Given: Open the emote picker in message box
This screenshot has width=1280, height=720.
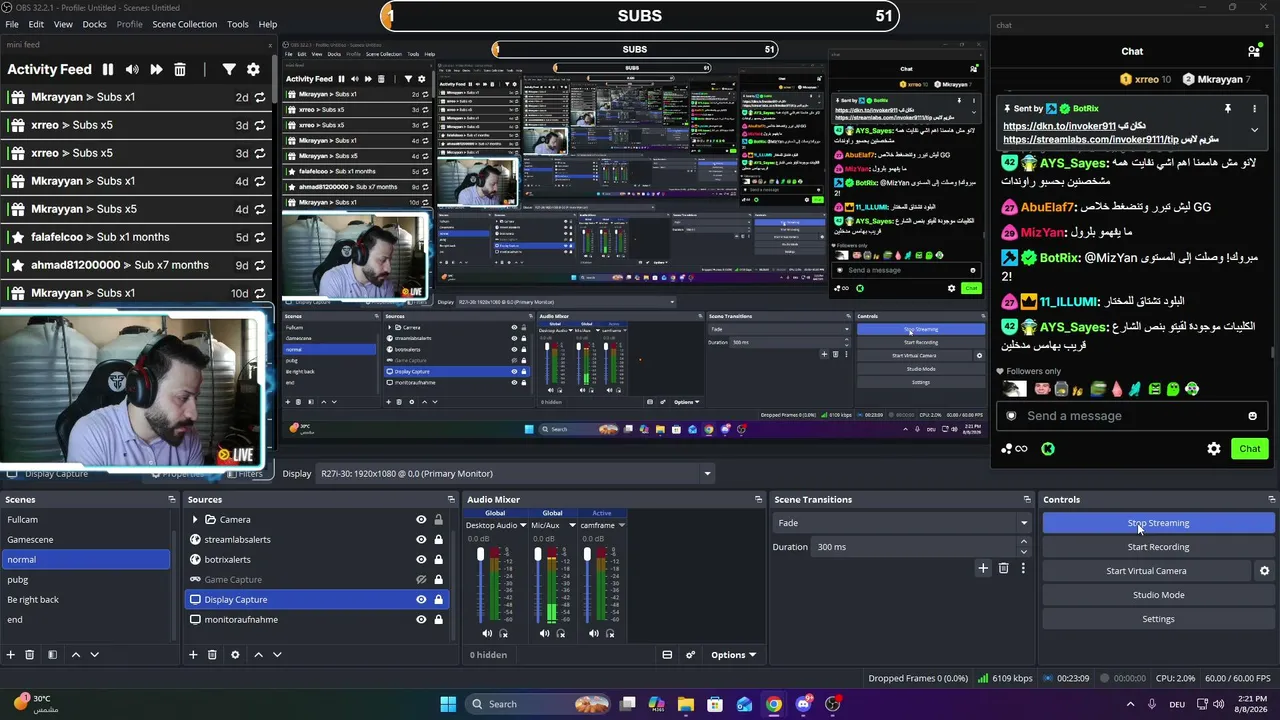Looking at the screenshot, I should 1252,416.
